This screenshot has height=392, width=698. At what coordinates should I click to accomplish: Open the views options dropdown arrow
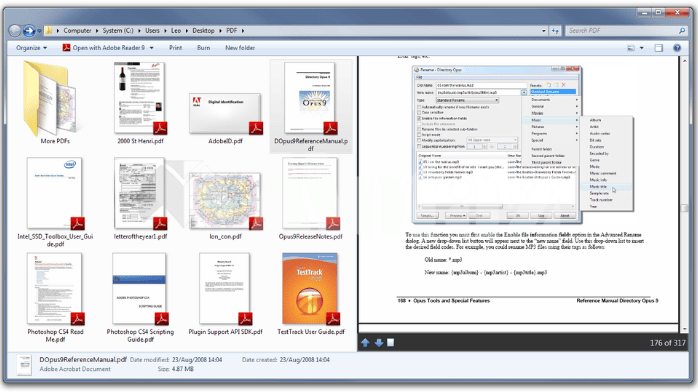tap(641, 48)
